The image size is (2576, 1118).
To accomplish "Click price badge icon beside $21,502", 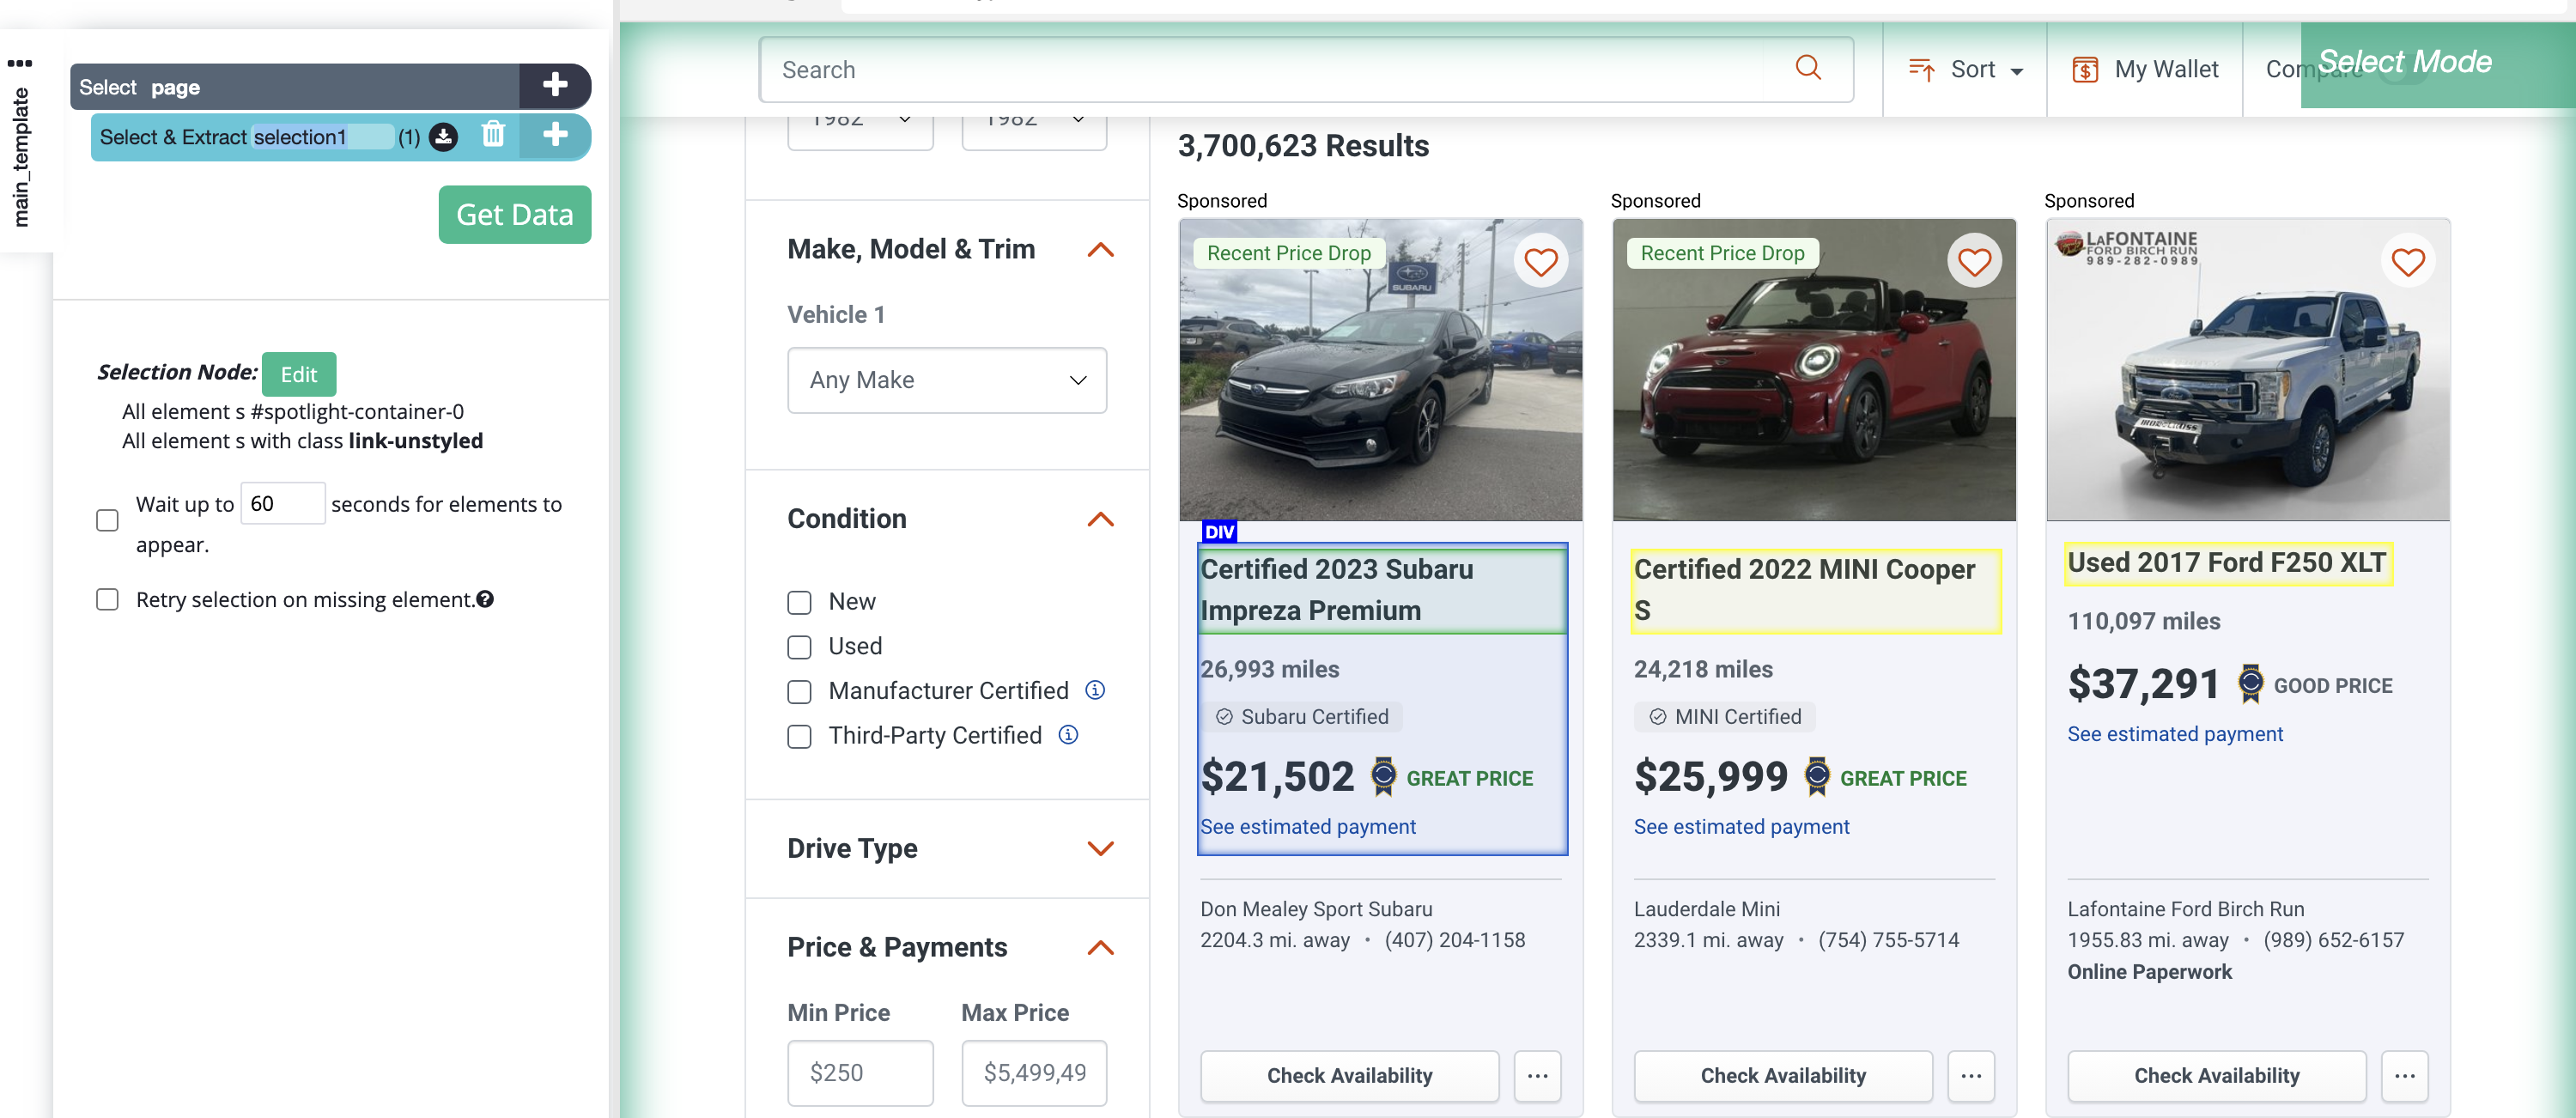I will (1383, 777).
